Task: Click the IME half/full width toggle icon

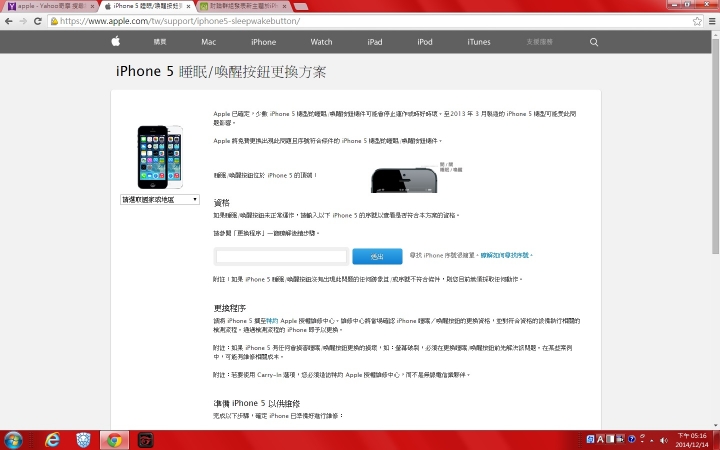Action: tap(610, 439)
